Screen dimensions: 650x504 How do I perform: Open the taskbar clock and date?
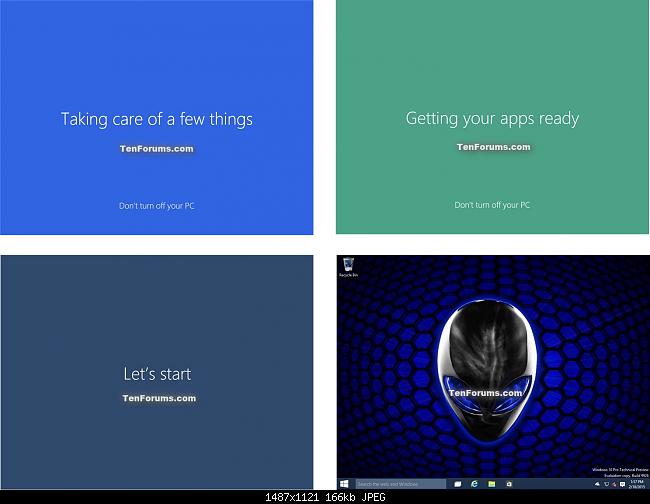[637, 484]
